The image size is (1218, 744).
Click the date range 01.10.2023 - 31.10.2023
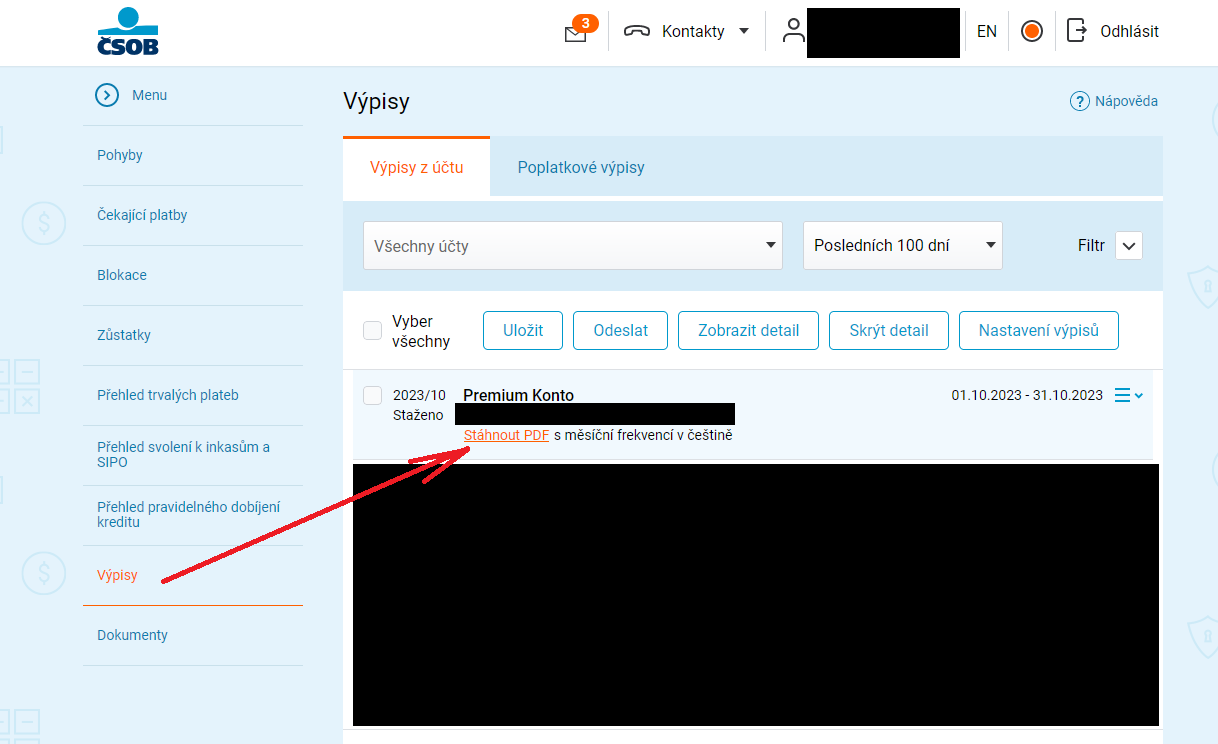(x=1027, y=395)
